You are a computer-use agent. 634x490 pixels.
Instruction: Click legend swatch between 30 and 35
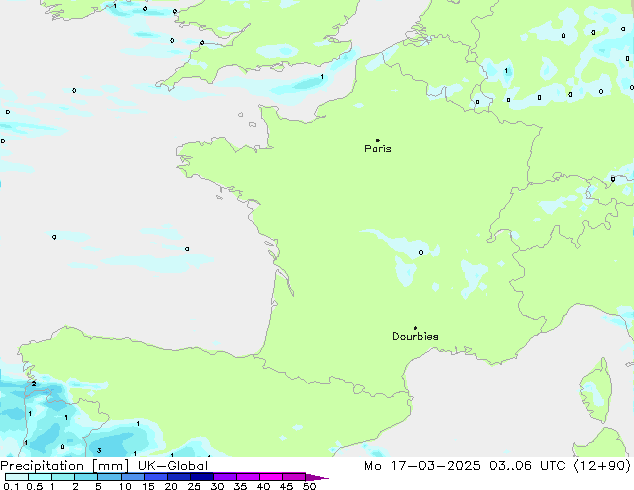tap(225, 477)
